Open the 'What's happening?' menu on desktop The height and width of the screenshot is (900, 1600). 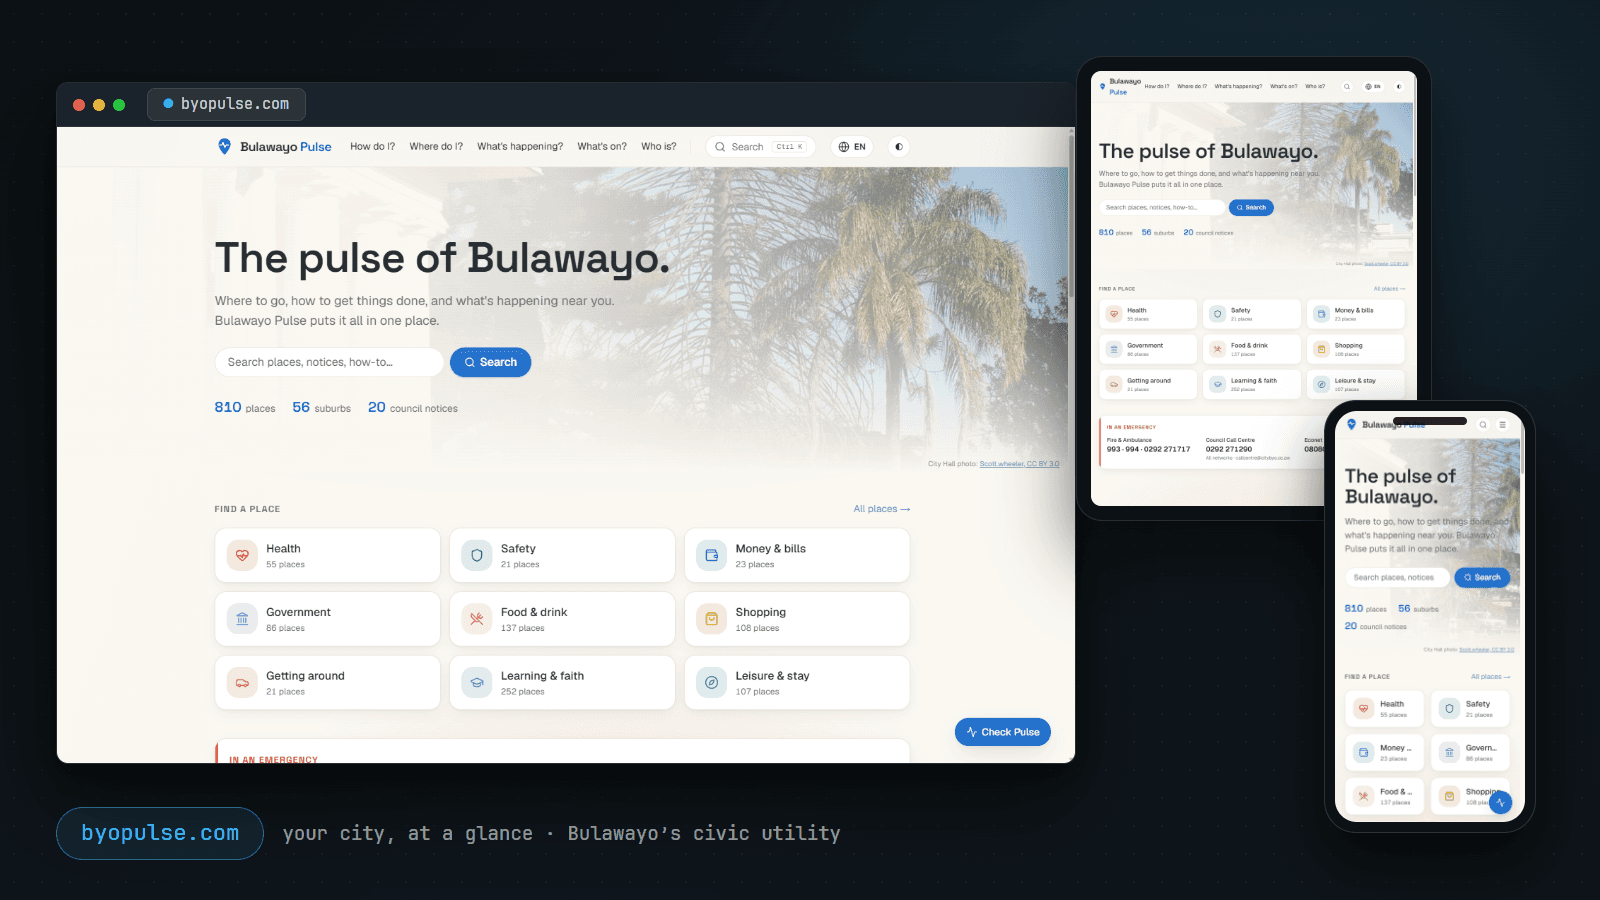520,147
